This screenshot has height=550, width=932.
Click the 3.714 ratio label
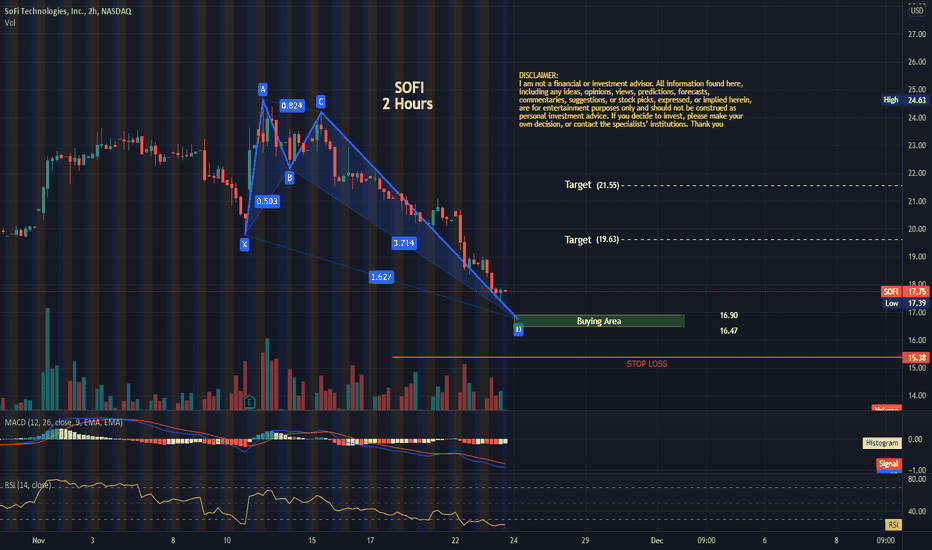pyautogui.click(x=404, y=243)
